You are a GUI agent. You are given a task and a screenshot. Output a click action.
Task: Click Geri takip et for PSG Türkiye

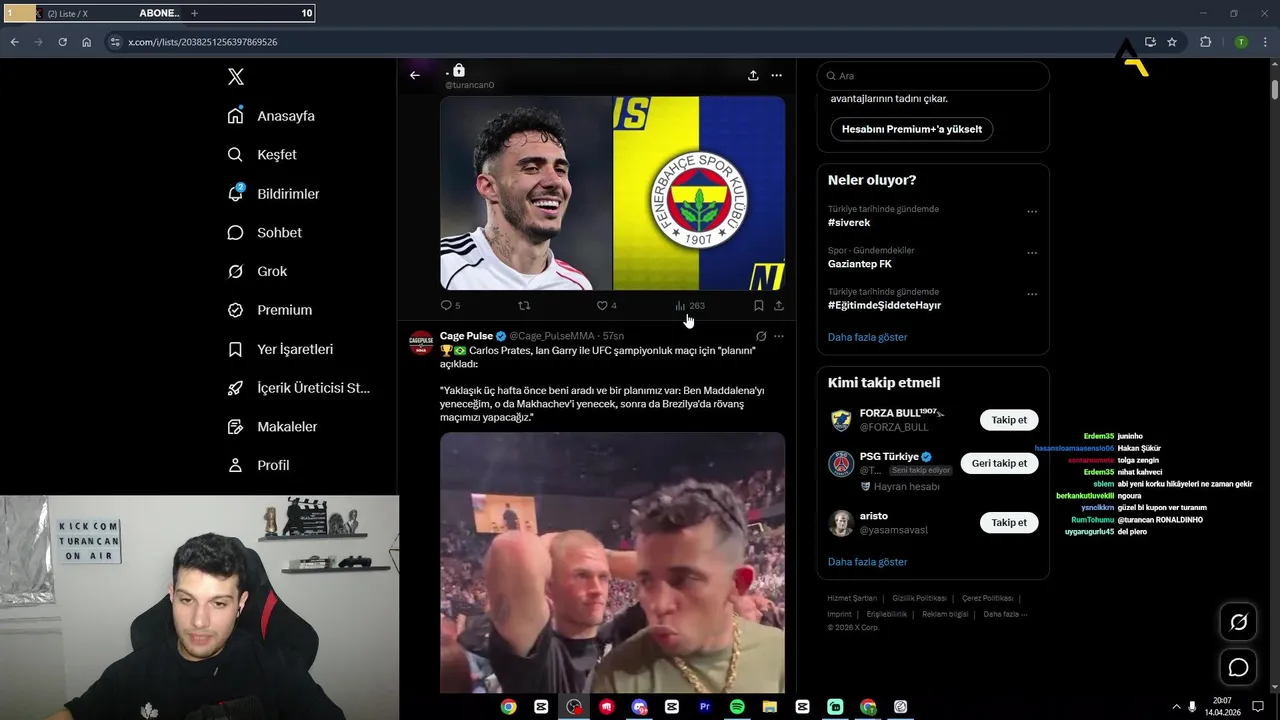pyautogui.click(x=999, y=463)
